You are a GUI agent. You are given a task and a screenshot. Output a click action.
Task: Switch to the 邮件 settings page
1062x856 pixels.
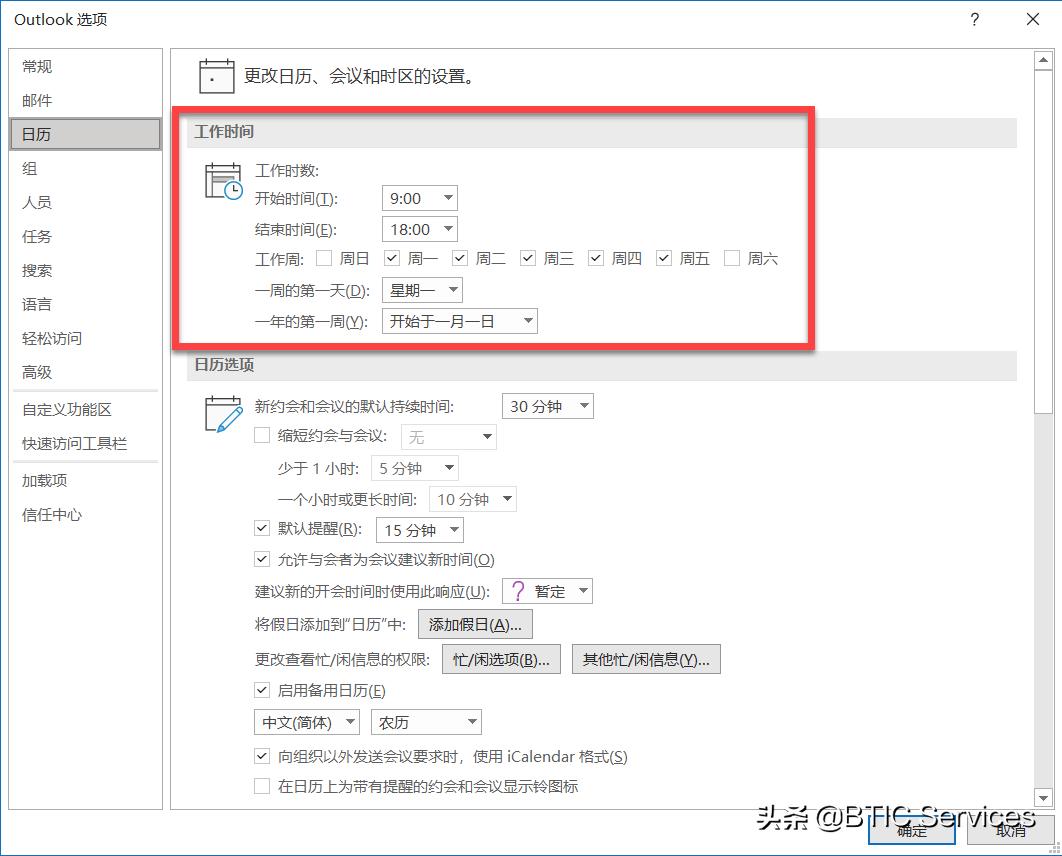(36, 100)
